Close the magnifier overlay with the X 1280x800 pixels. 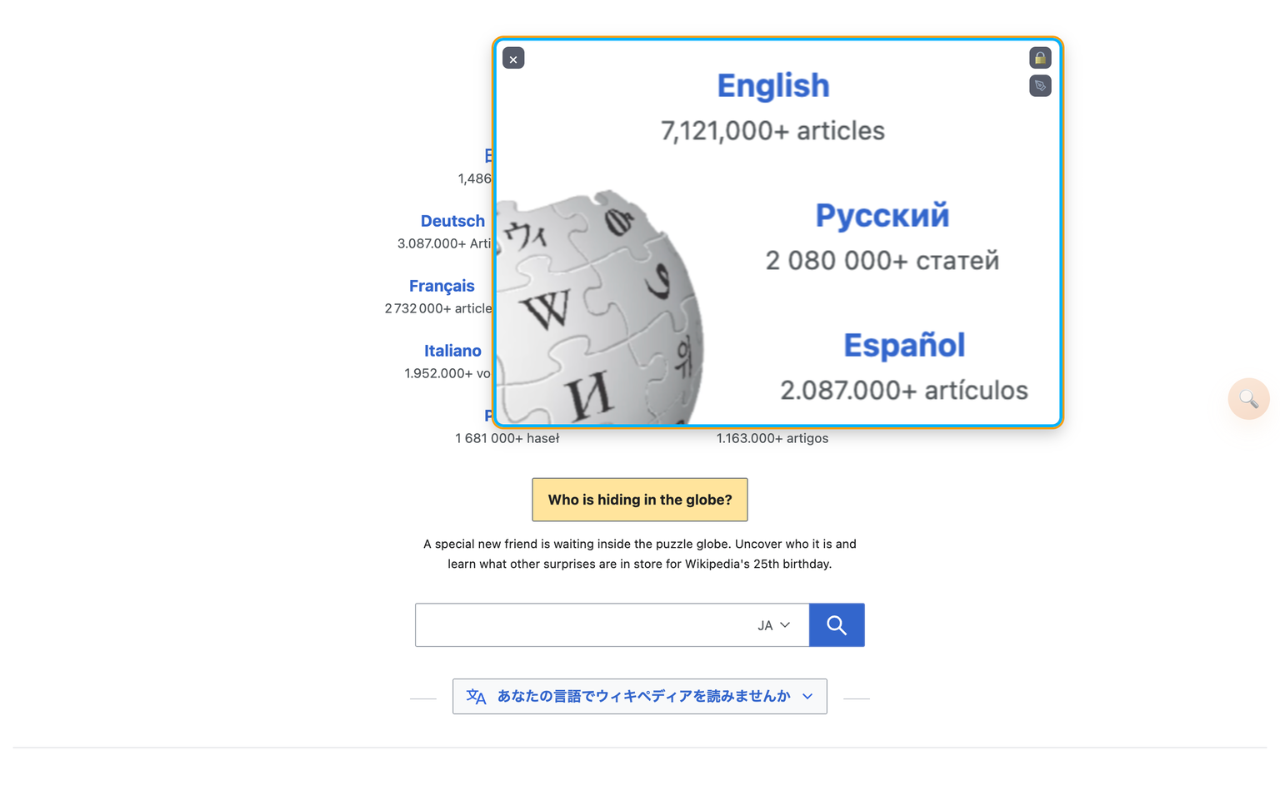[513, 59]
